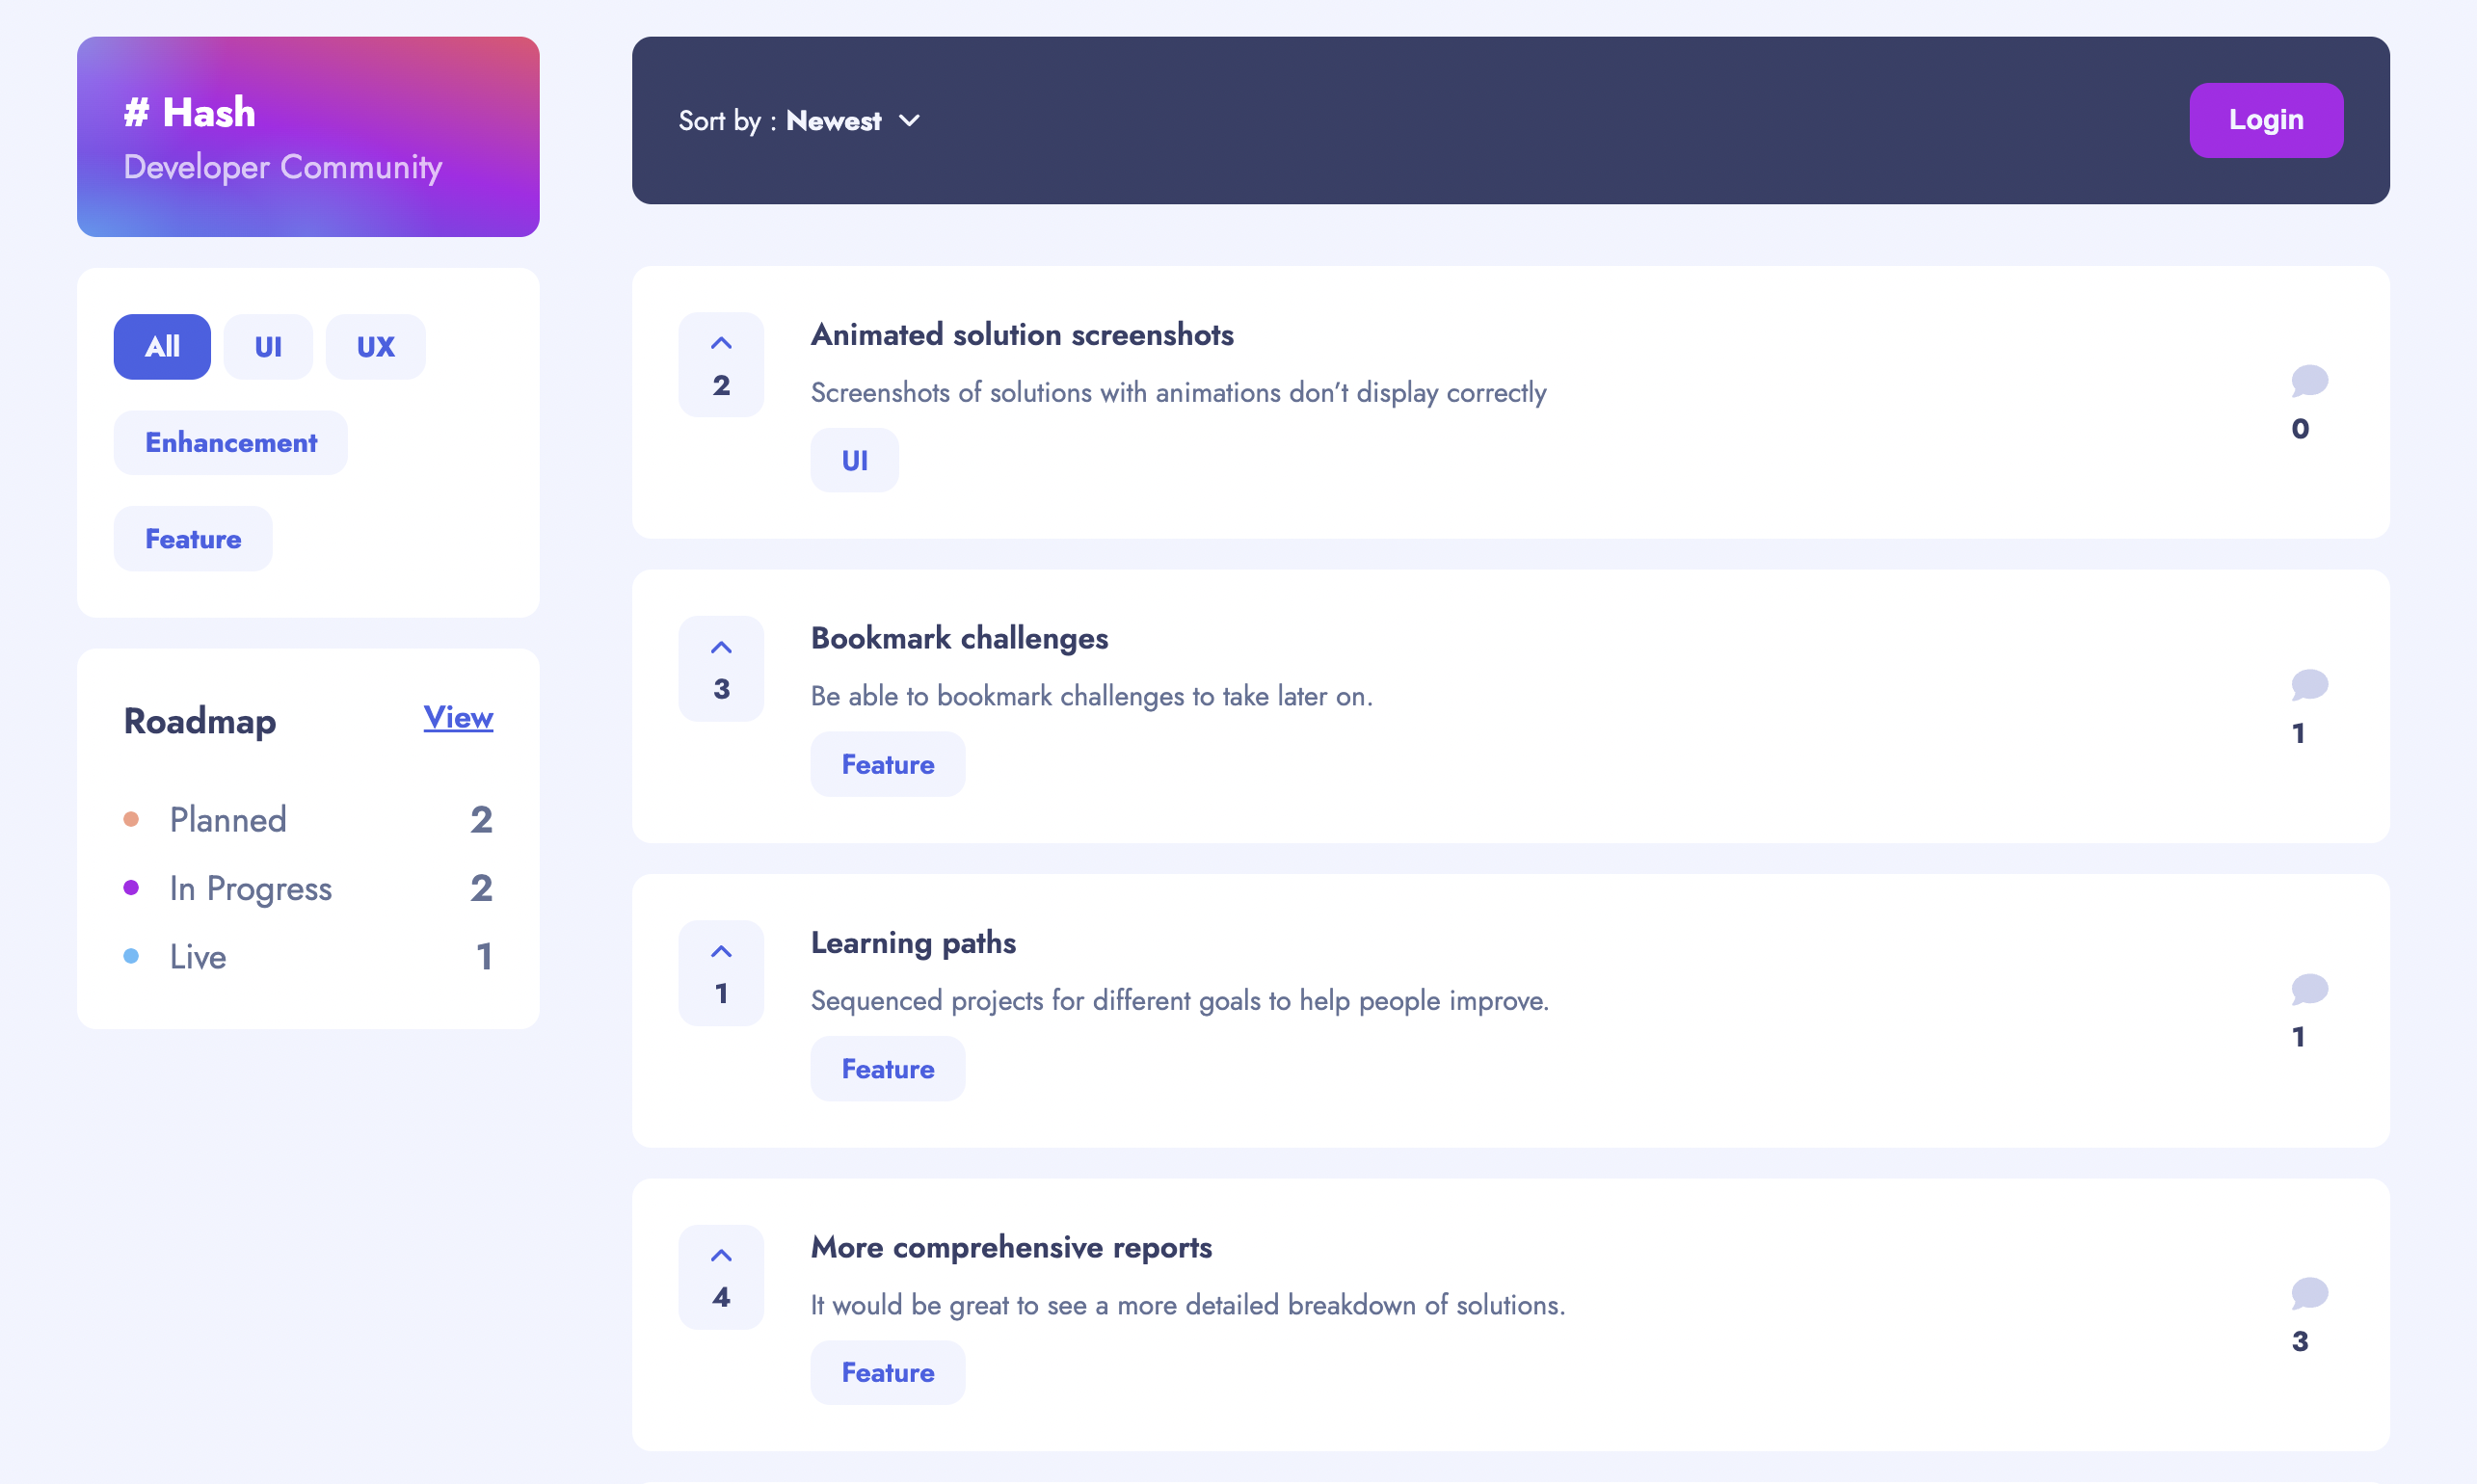Upvote the More comprehensive reports suggestion

[x=720, y=1276]
